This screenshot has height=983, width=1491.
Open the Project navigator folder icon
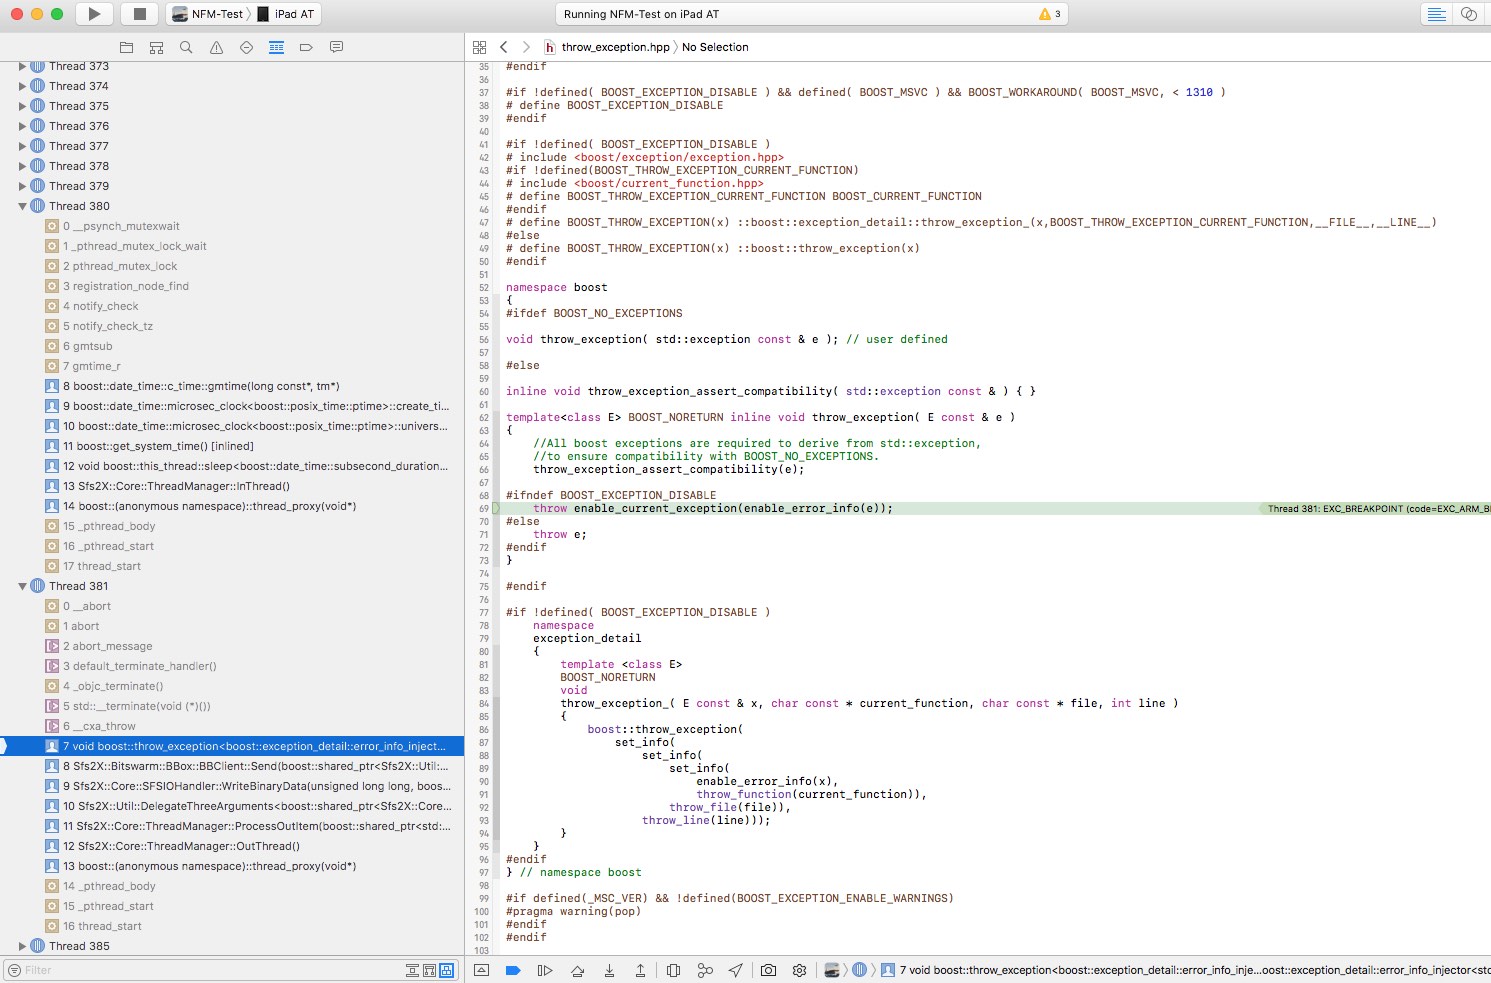(x=126, y=47)
